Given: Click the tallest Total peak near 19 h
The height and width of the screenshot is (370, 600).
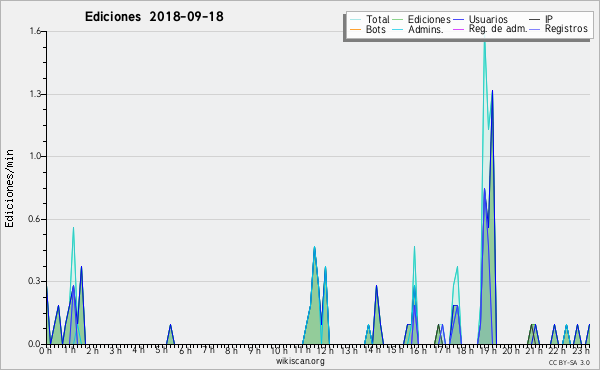Looking at the screenshot, I should 484,42.
